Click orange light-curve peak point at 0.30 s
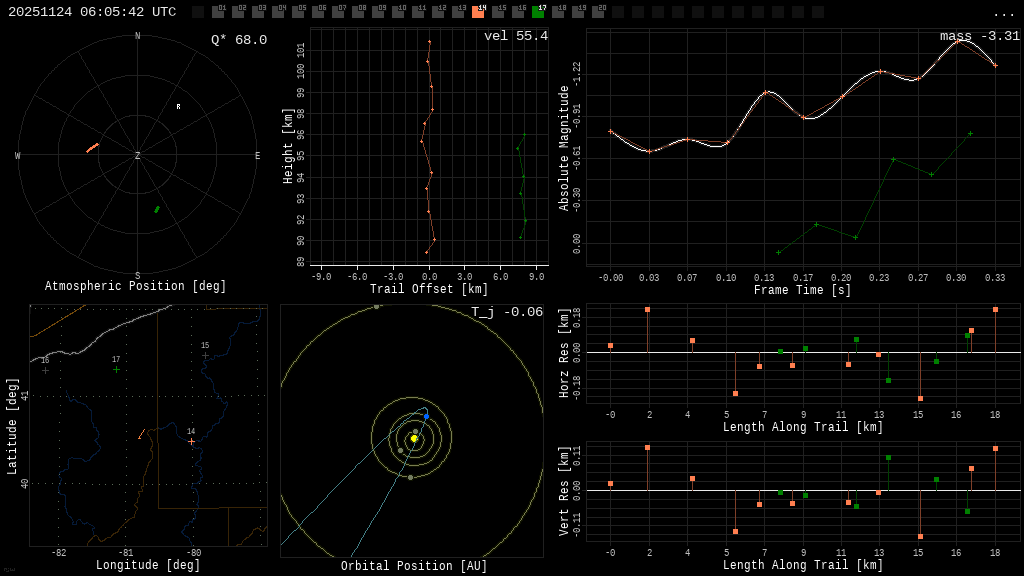This screenshot has width=1024, height=576. point(957,40)
